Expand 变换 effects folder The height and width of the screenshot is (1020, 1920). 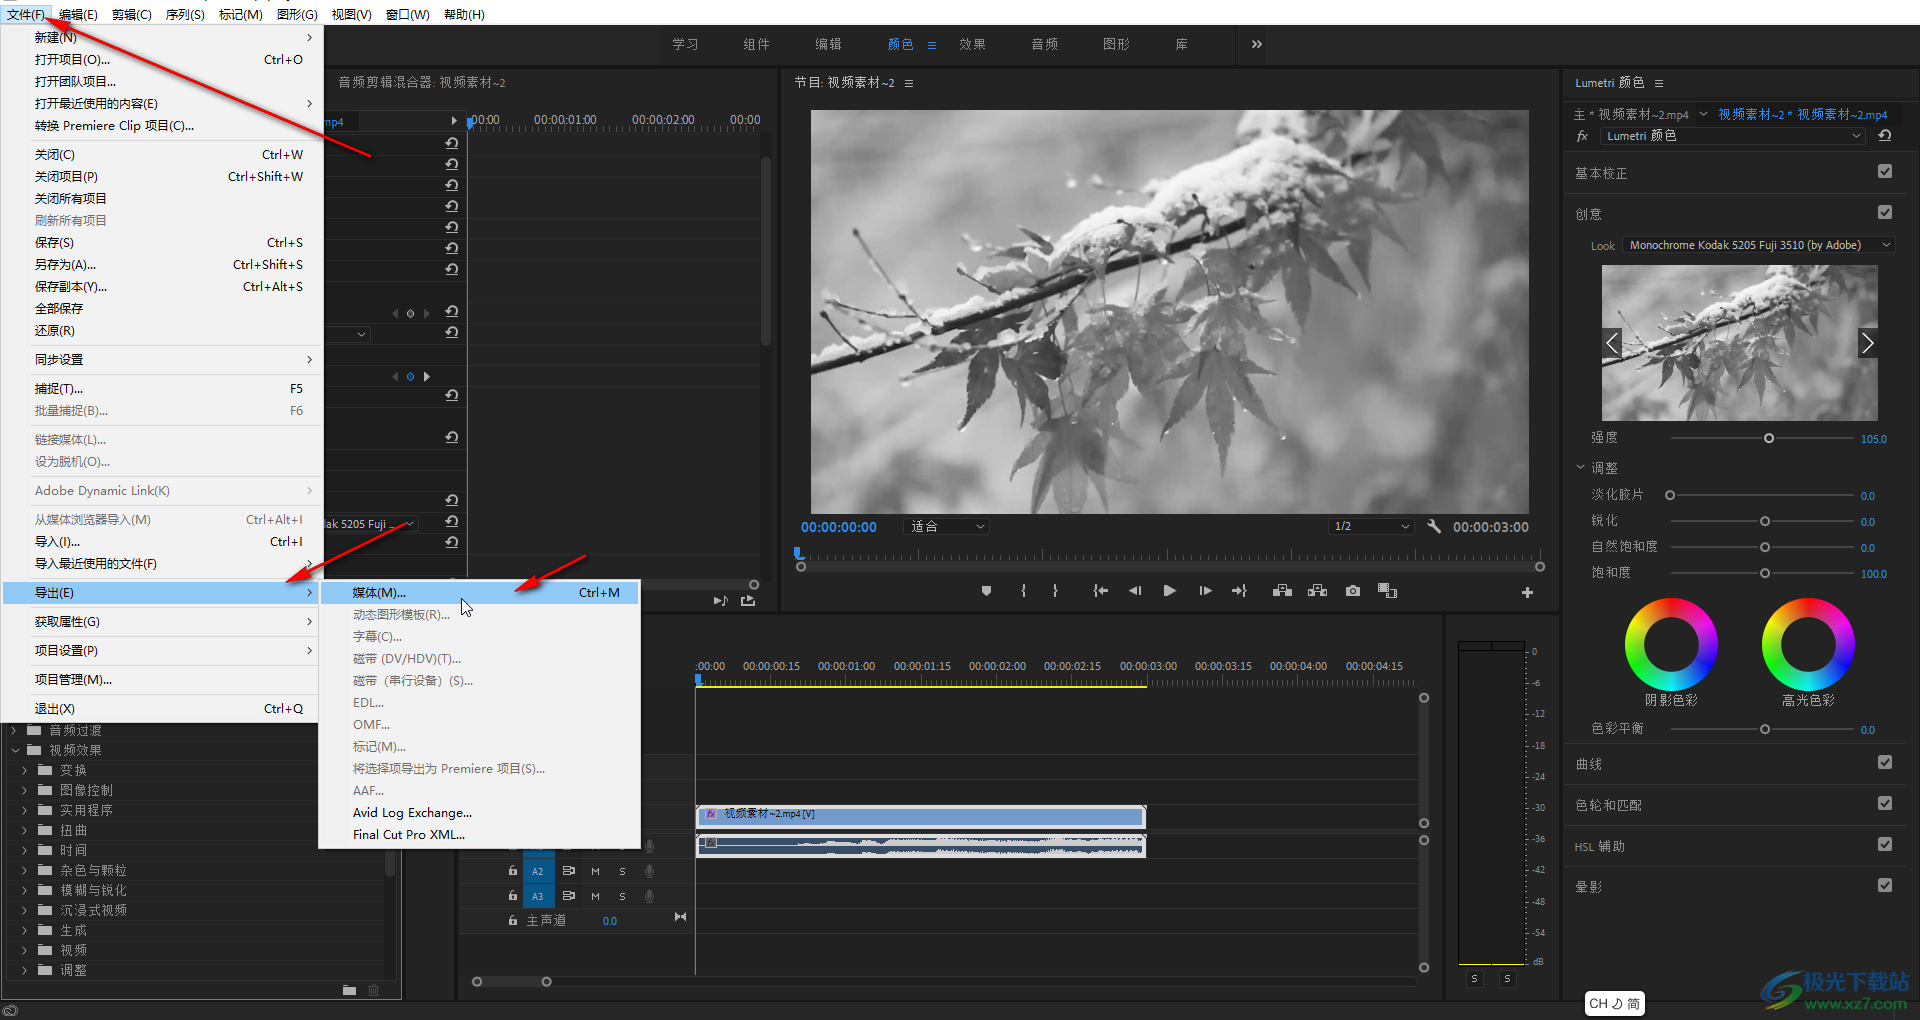pos(25,770)
